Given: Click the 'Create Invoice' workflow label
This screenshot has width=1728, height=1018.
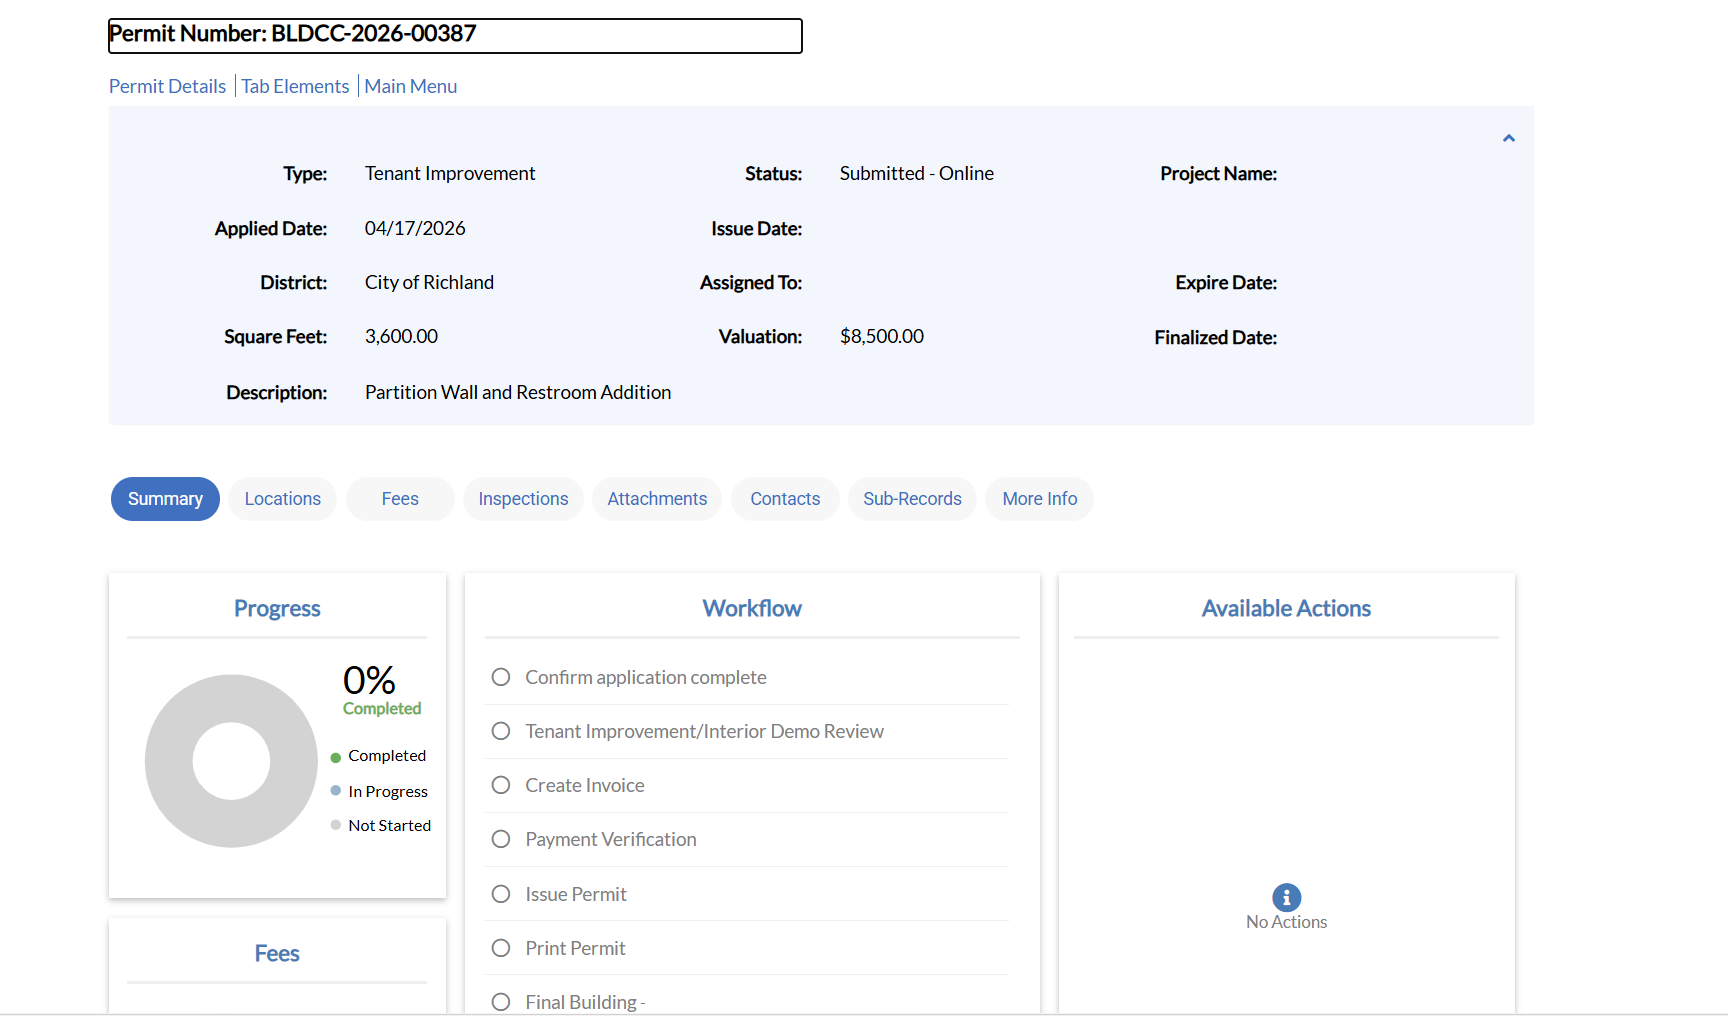Looking at the screenshot, I should (x=585, y=785).
